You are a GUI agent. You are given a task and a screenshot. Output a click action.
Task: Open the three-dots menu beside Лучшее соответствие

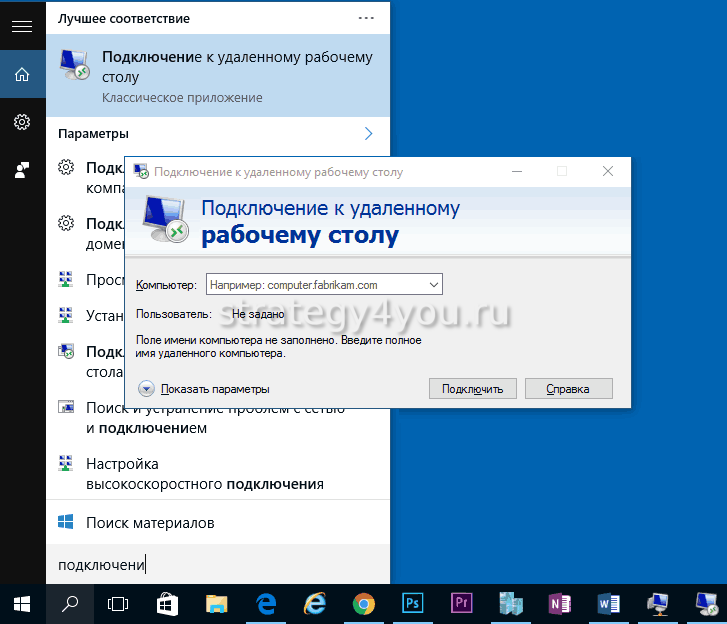(368, 18)
